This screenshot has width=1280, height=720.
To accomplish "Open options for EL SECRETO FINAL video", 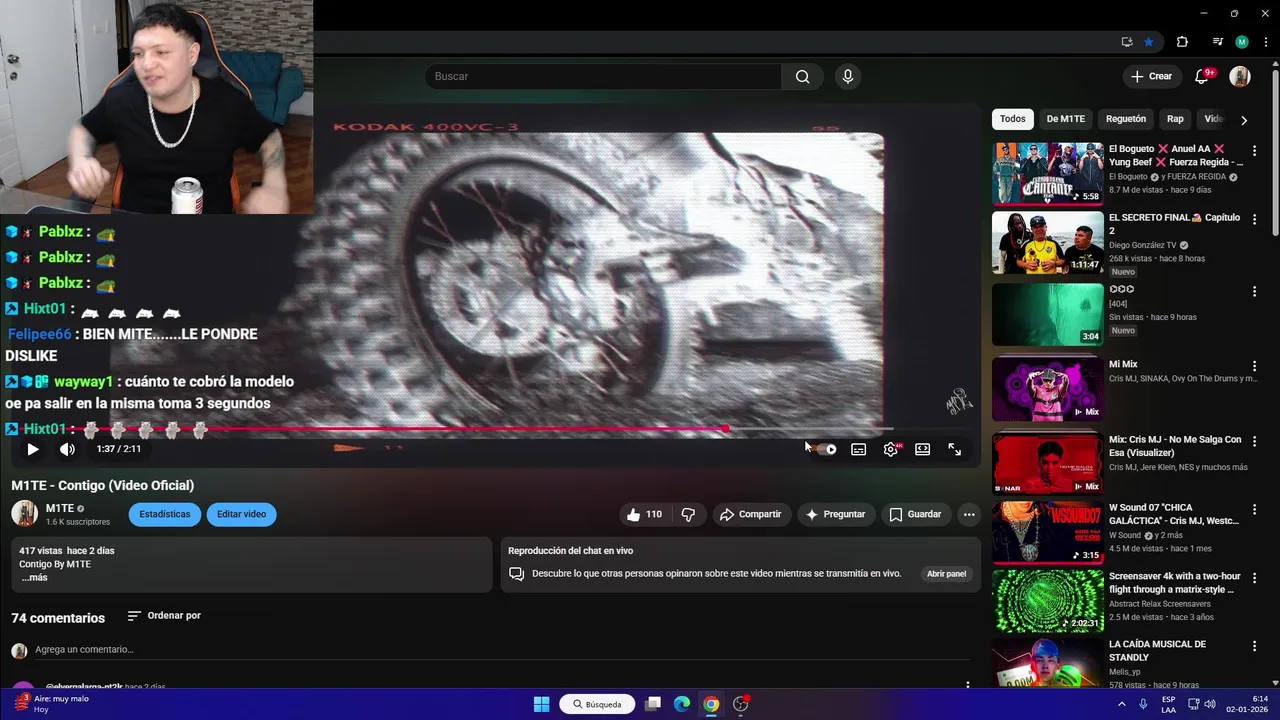I will point(1254,218).
